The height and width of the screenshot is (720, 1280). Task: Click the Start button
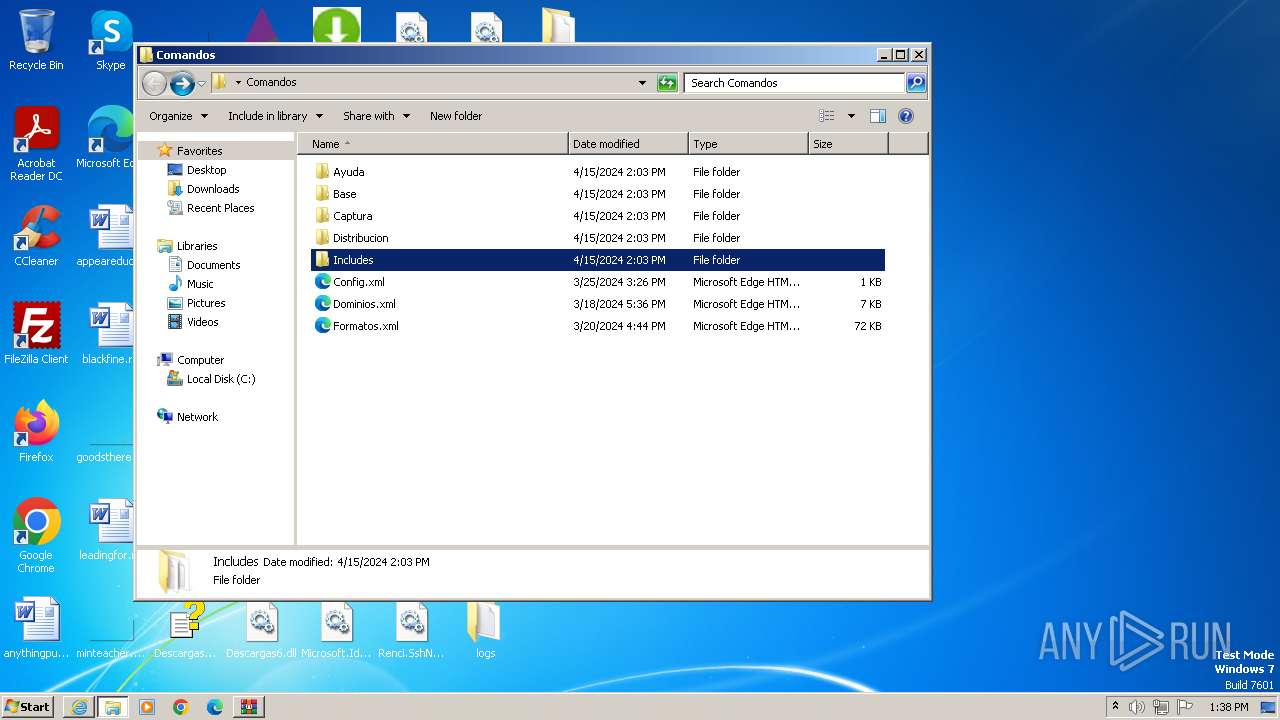pyautogui.click(x=27, y=706)
